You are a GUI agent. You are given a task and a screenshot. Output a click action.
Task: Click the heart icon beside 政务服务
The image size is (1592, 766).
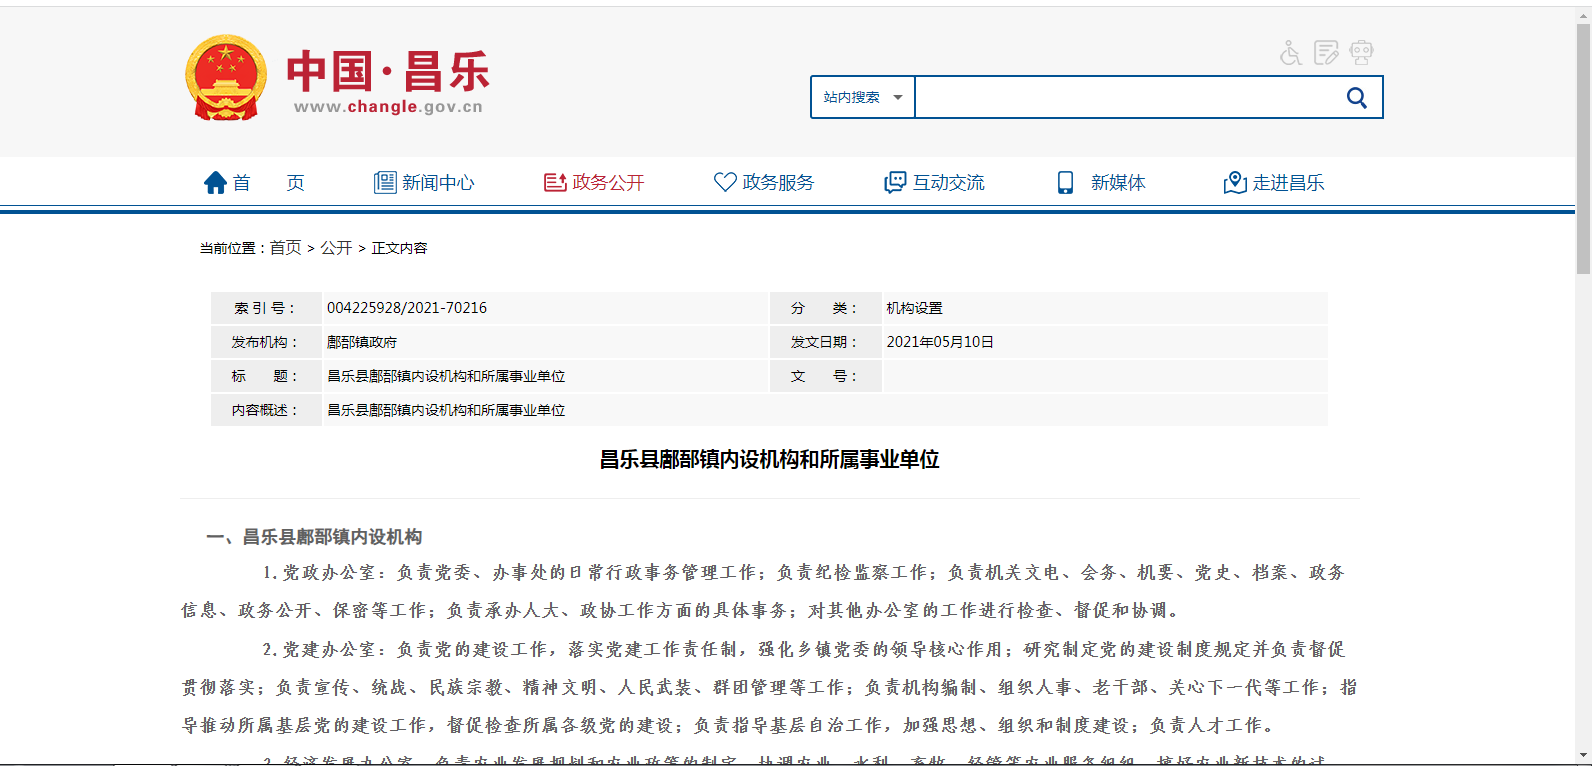pos(725,182)
